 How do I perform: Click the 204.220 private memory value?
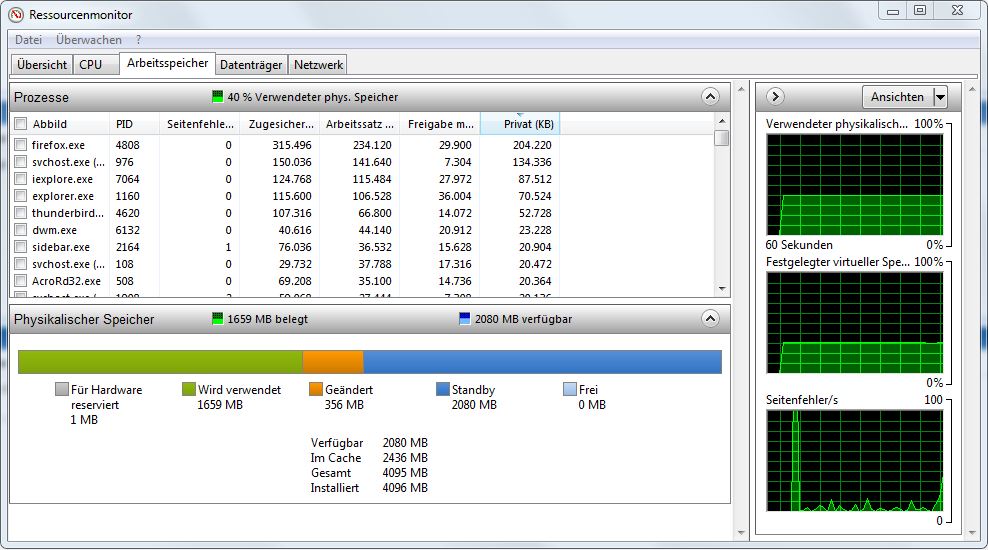click(532, 145)
